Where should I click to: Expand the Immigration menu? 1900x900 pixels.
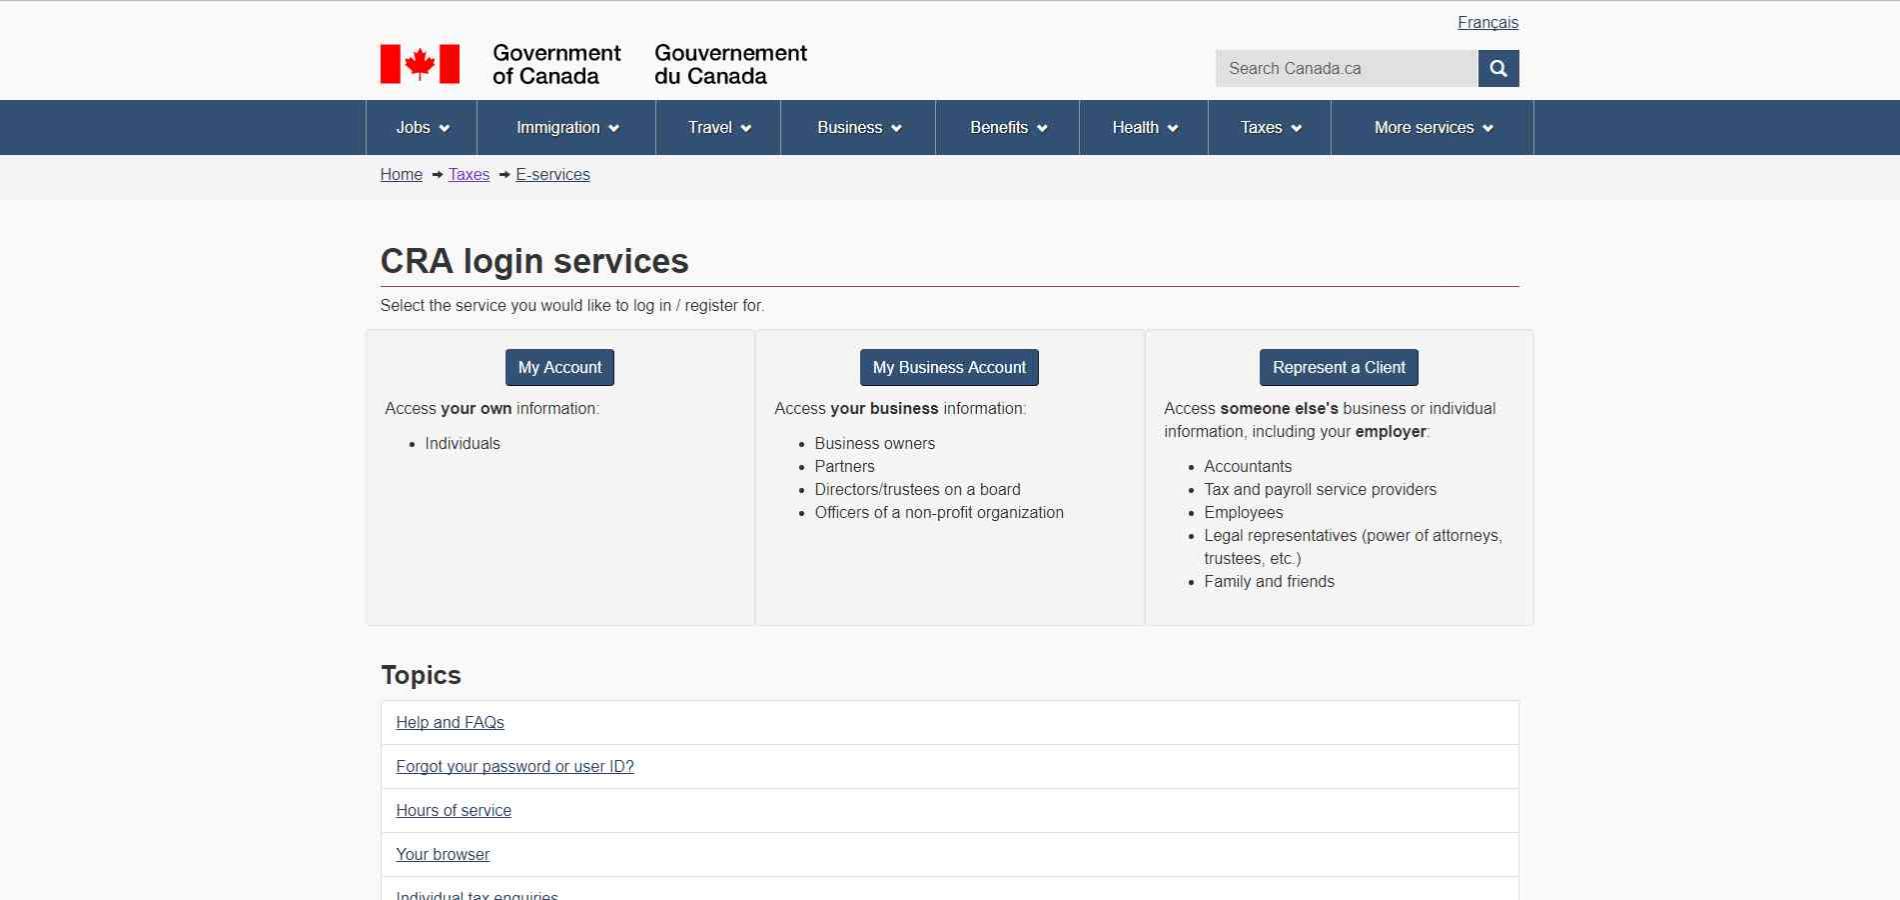pyautogui.click(x=567, y=127)
